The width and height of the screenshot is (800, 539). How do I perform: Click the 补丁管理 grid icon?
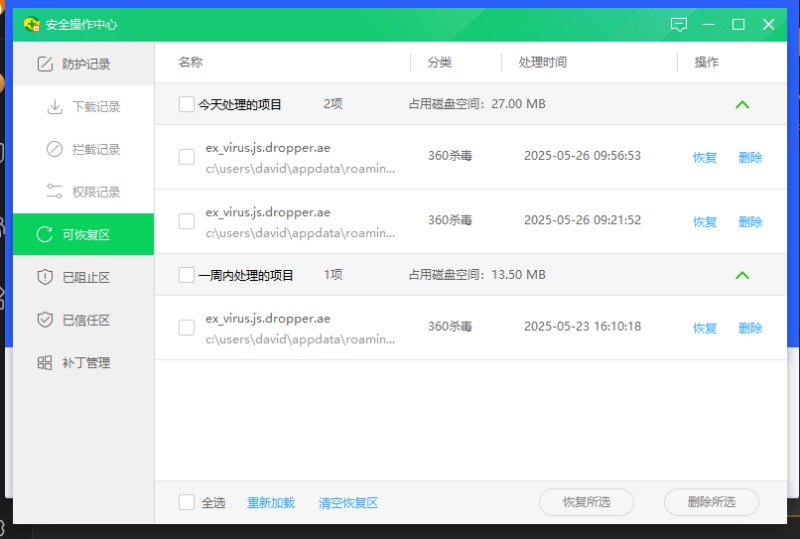(x=44, y=363)
